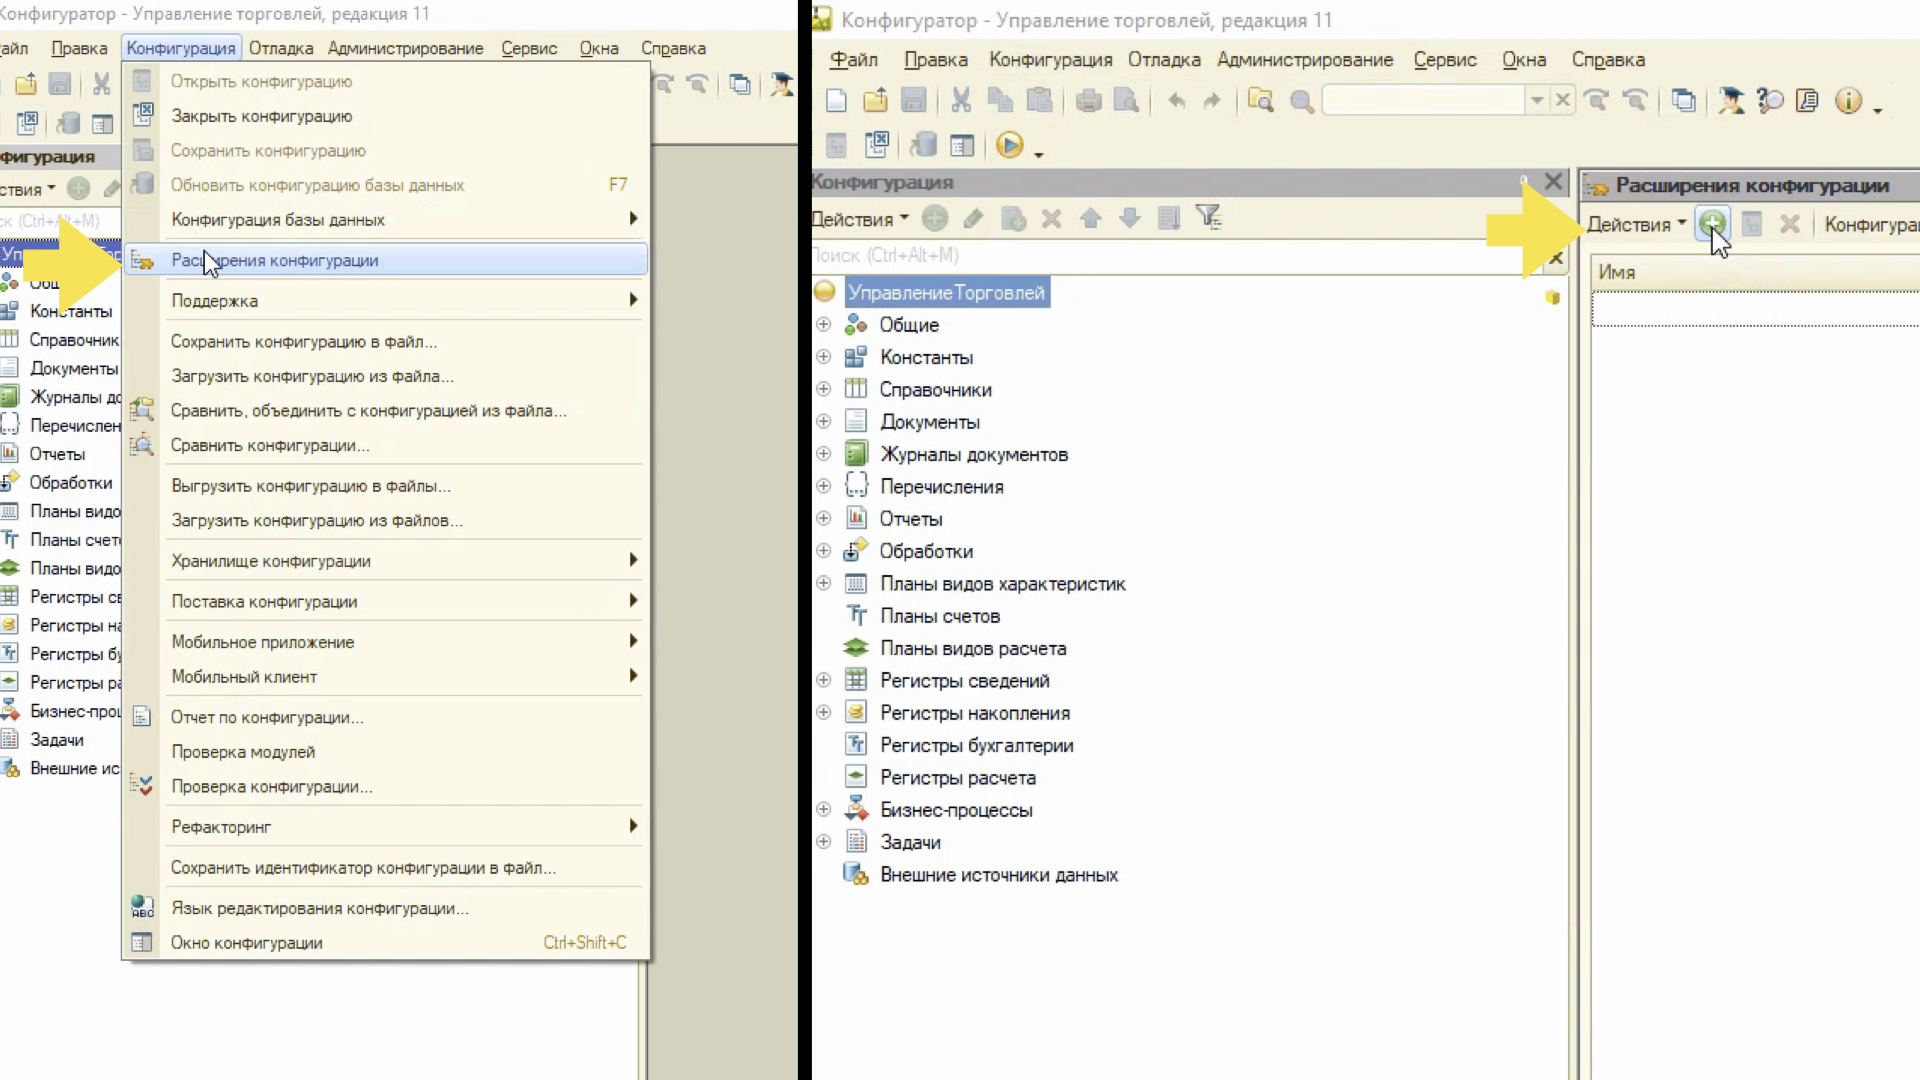Screen dimensions: 1920x1080
Task: Select Расширения конфигурации menu entry
Action: (x=387, y=260)
